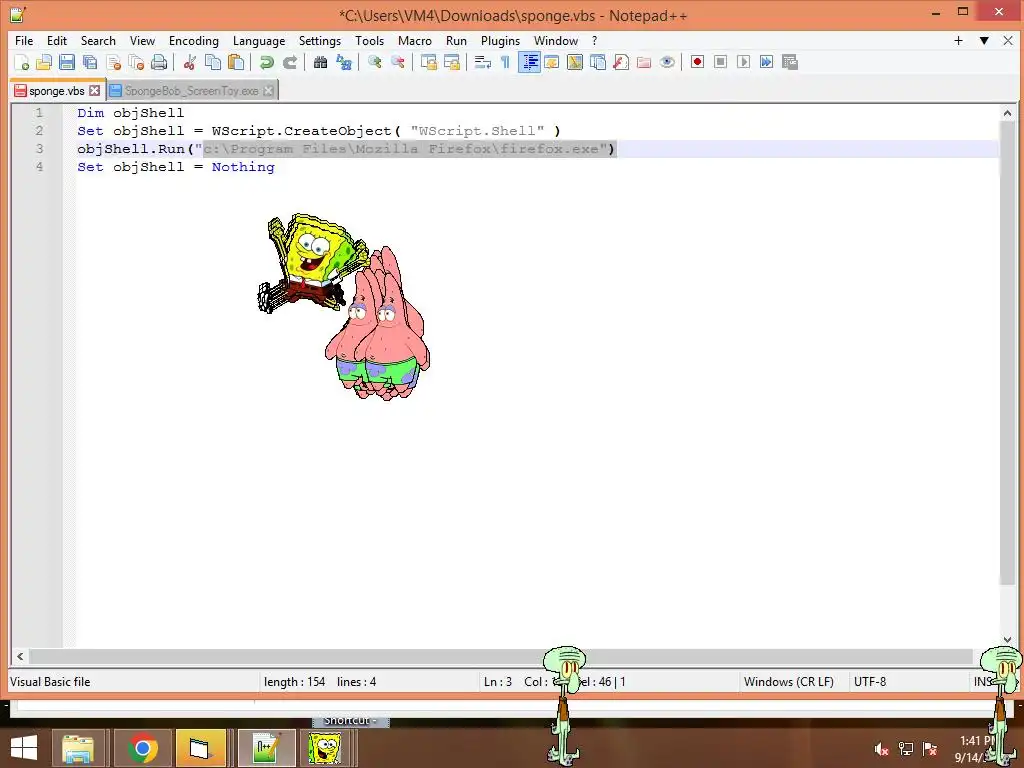The height and width of the screenshot is (768, 1024).
Task: Toggle Show All Characters pilcrow icon
Action: (505, 62)
